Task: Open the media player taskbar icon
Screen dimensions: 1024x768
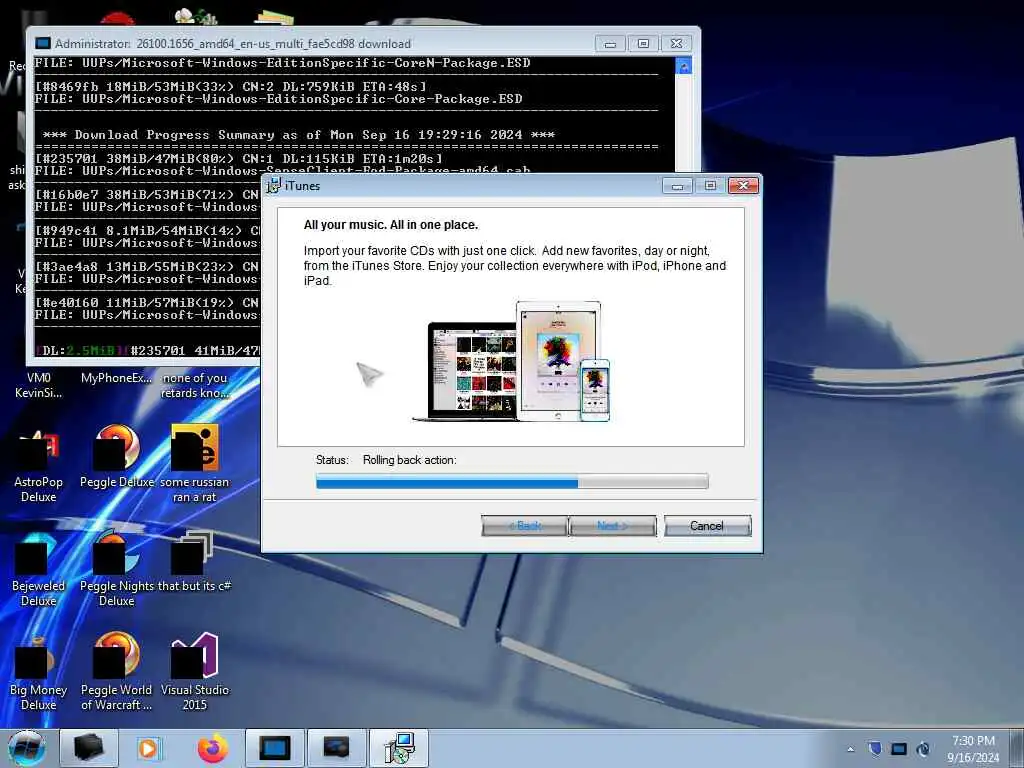Action: [148, 748]
